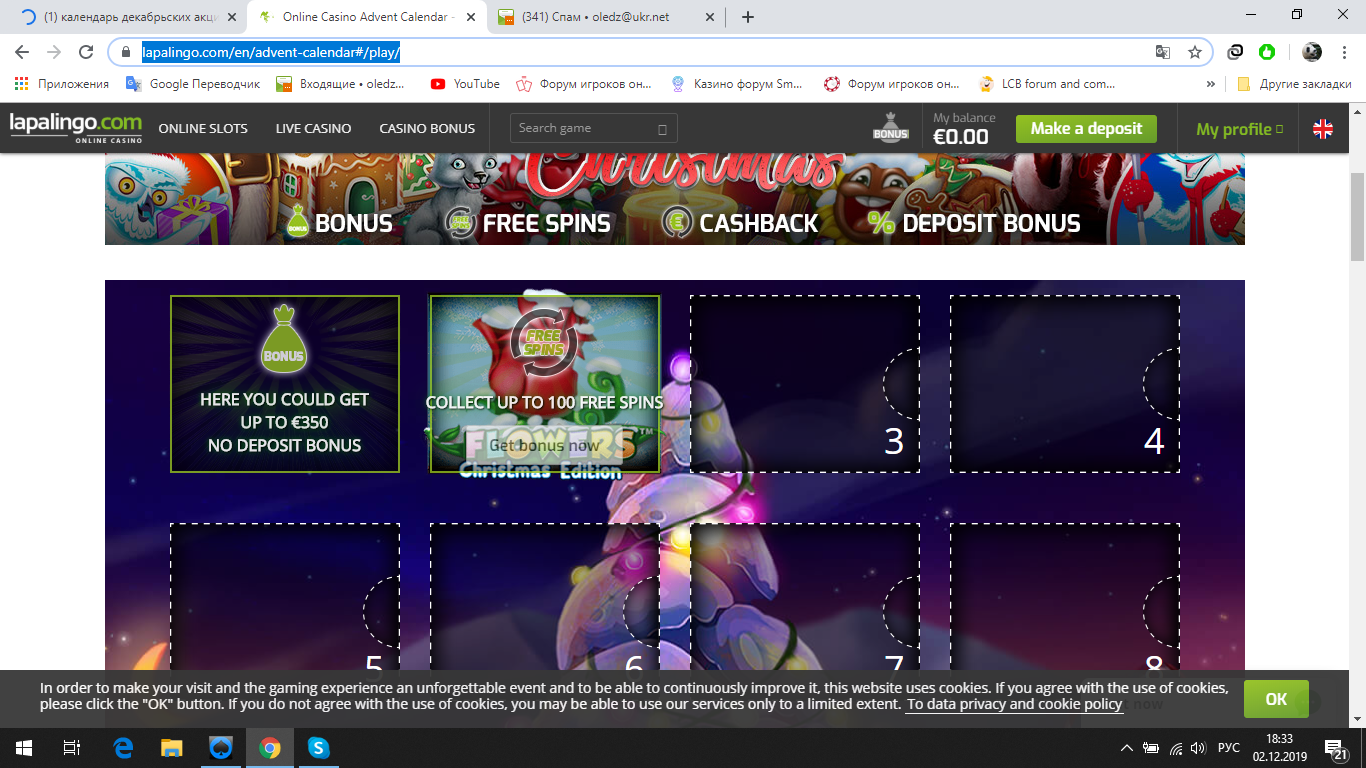
Task: Bookmark this page with the star icon
Action: coord(1194,52)
